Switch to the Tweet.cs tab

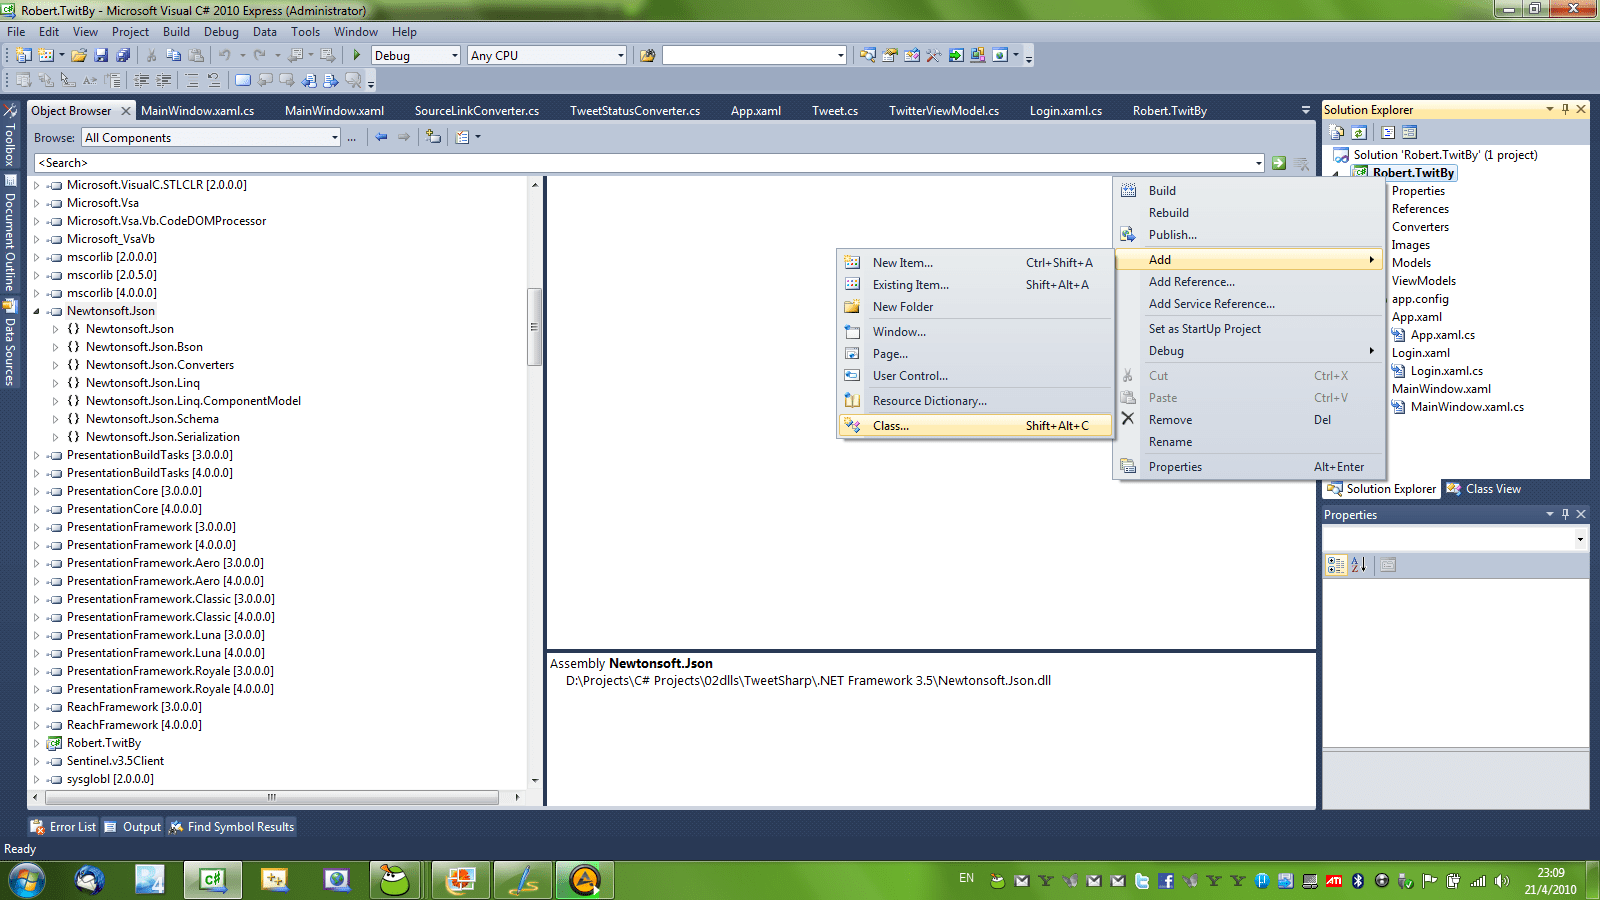pyautogui.click(x=835, y=110)
